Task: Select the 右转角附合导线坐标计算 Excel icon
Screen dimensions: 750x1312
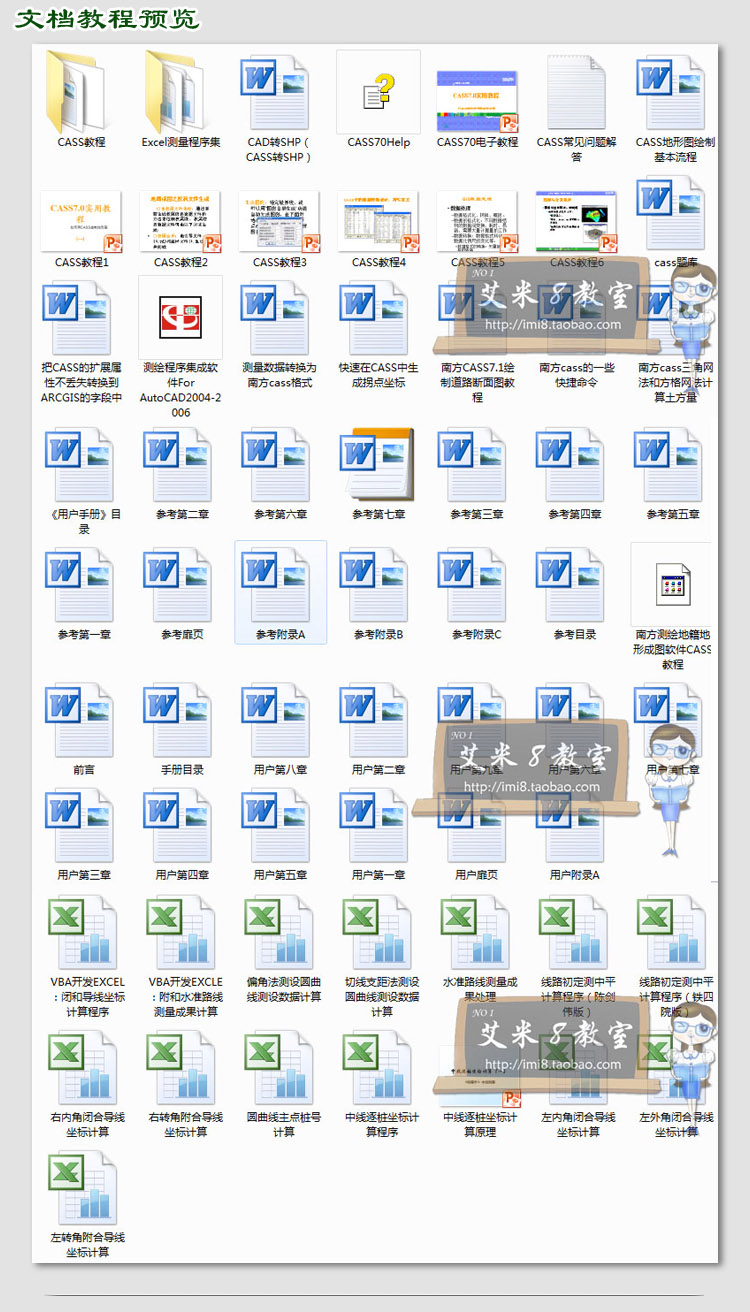Action: pyautogui.click(x=182, y=1069)
